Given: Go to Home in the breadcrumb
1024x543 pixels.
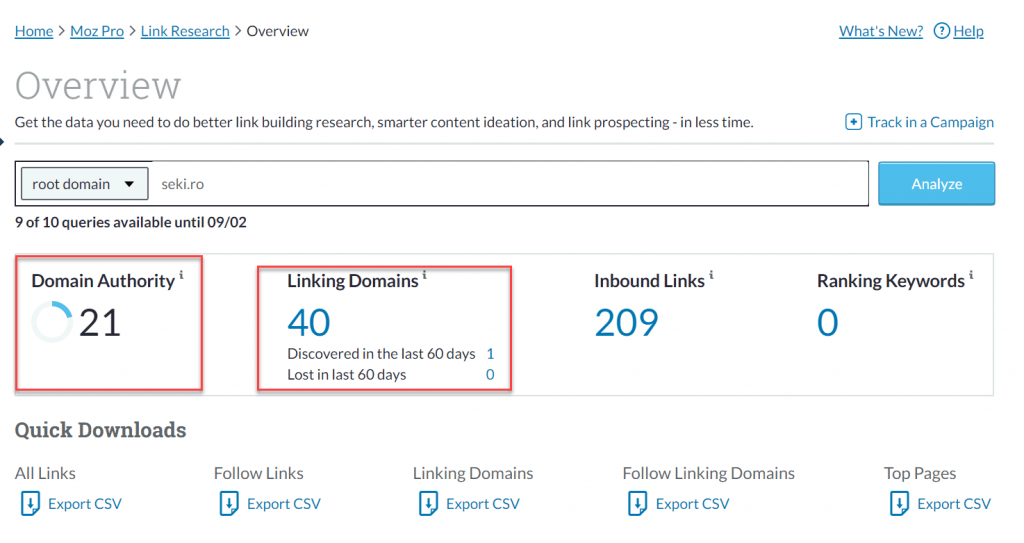Looking at the screenshot, I should coord(34,31).
